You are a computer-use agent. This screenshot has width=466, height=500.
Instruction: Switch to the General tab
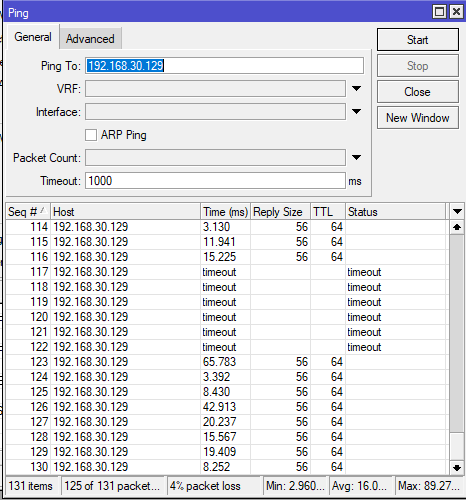point(33,37)
